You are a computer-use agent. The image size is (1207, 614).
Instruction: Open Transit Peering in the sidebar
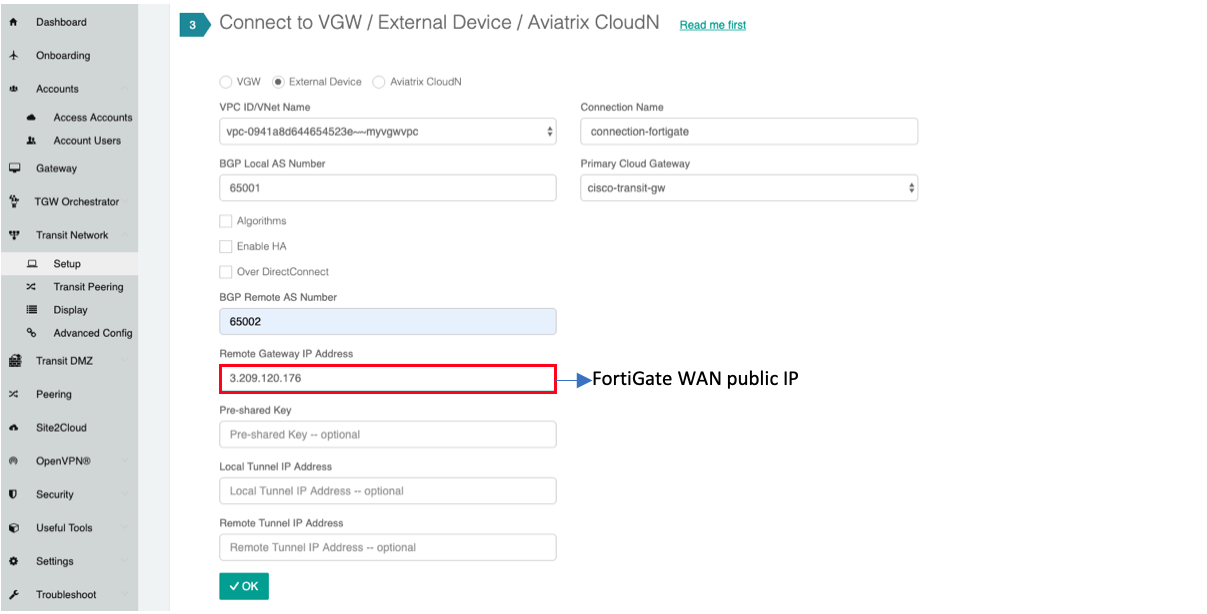pyautogui.click(x=88, y=287)
